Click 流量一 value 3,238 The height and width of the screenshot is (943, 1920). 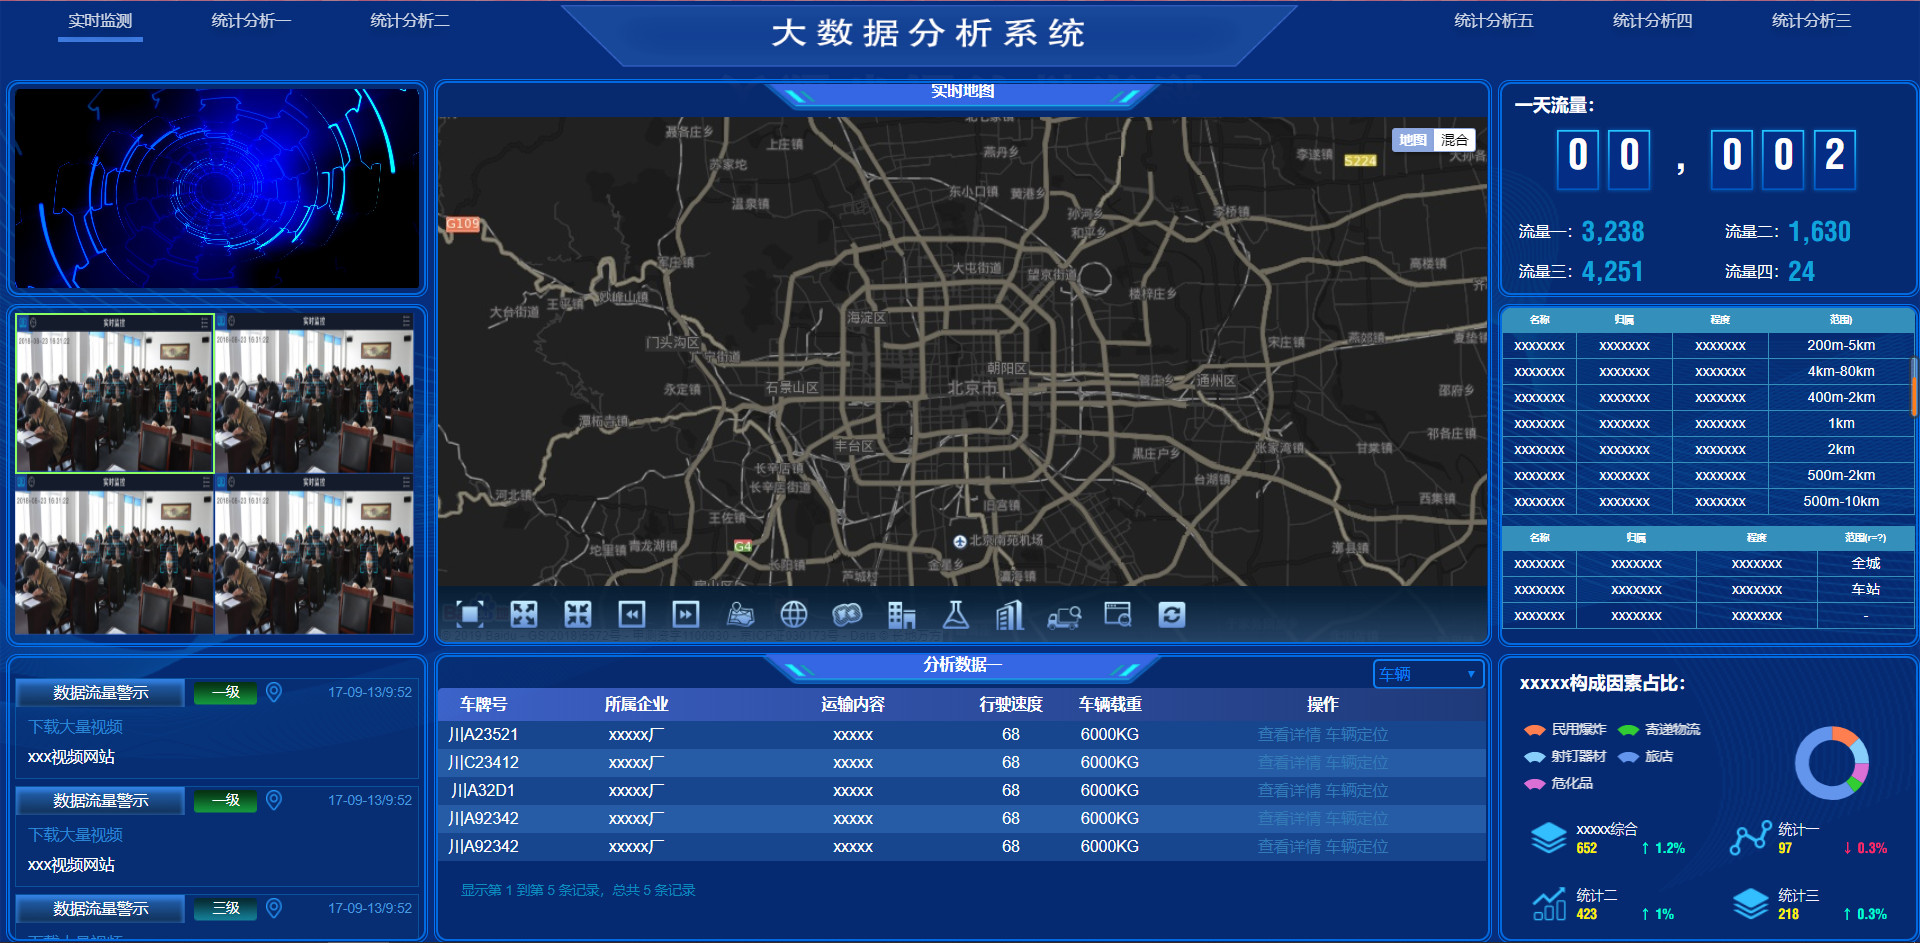(1613, 231)
